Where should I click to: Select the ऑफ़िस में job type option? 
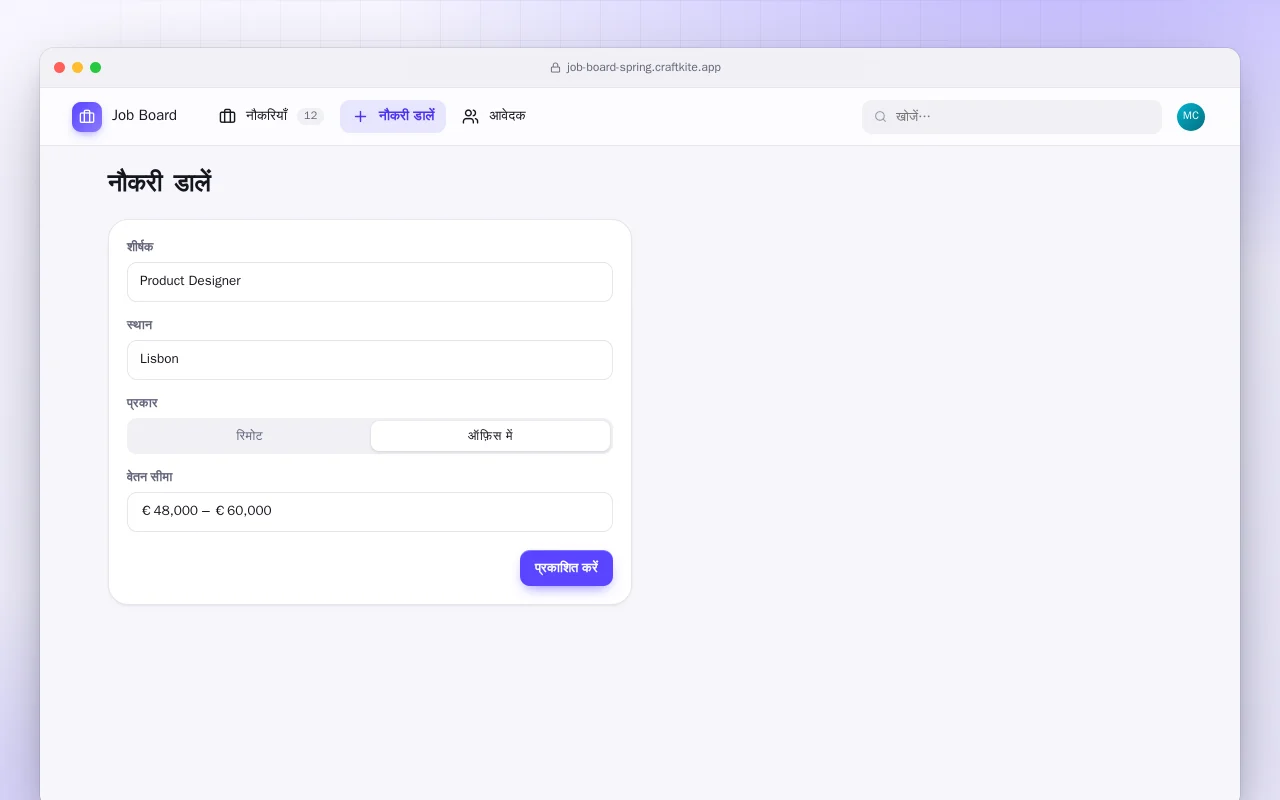tap(490, 436)
